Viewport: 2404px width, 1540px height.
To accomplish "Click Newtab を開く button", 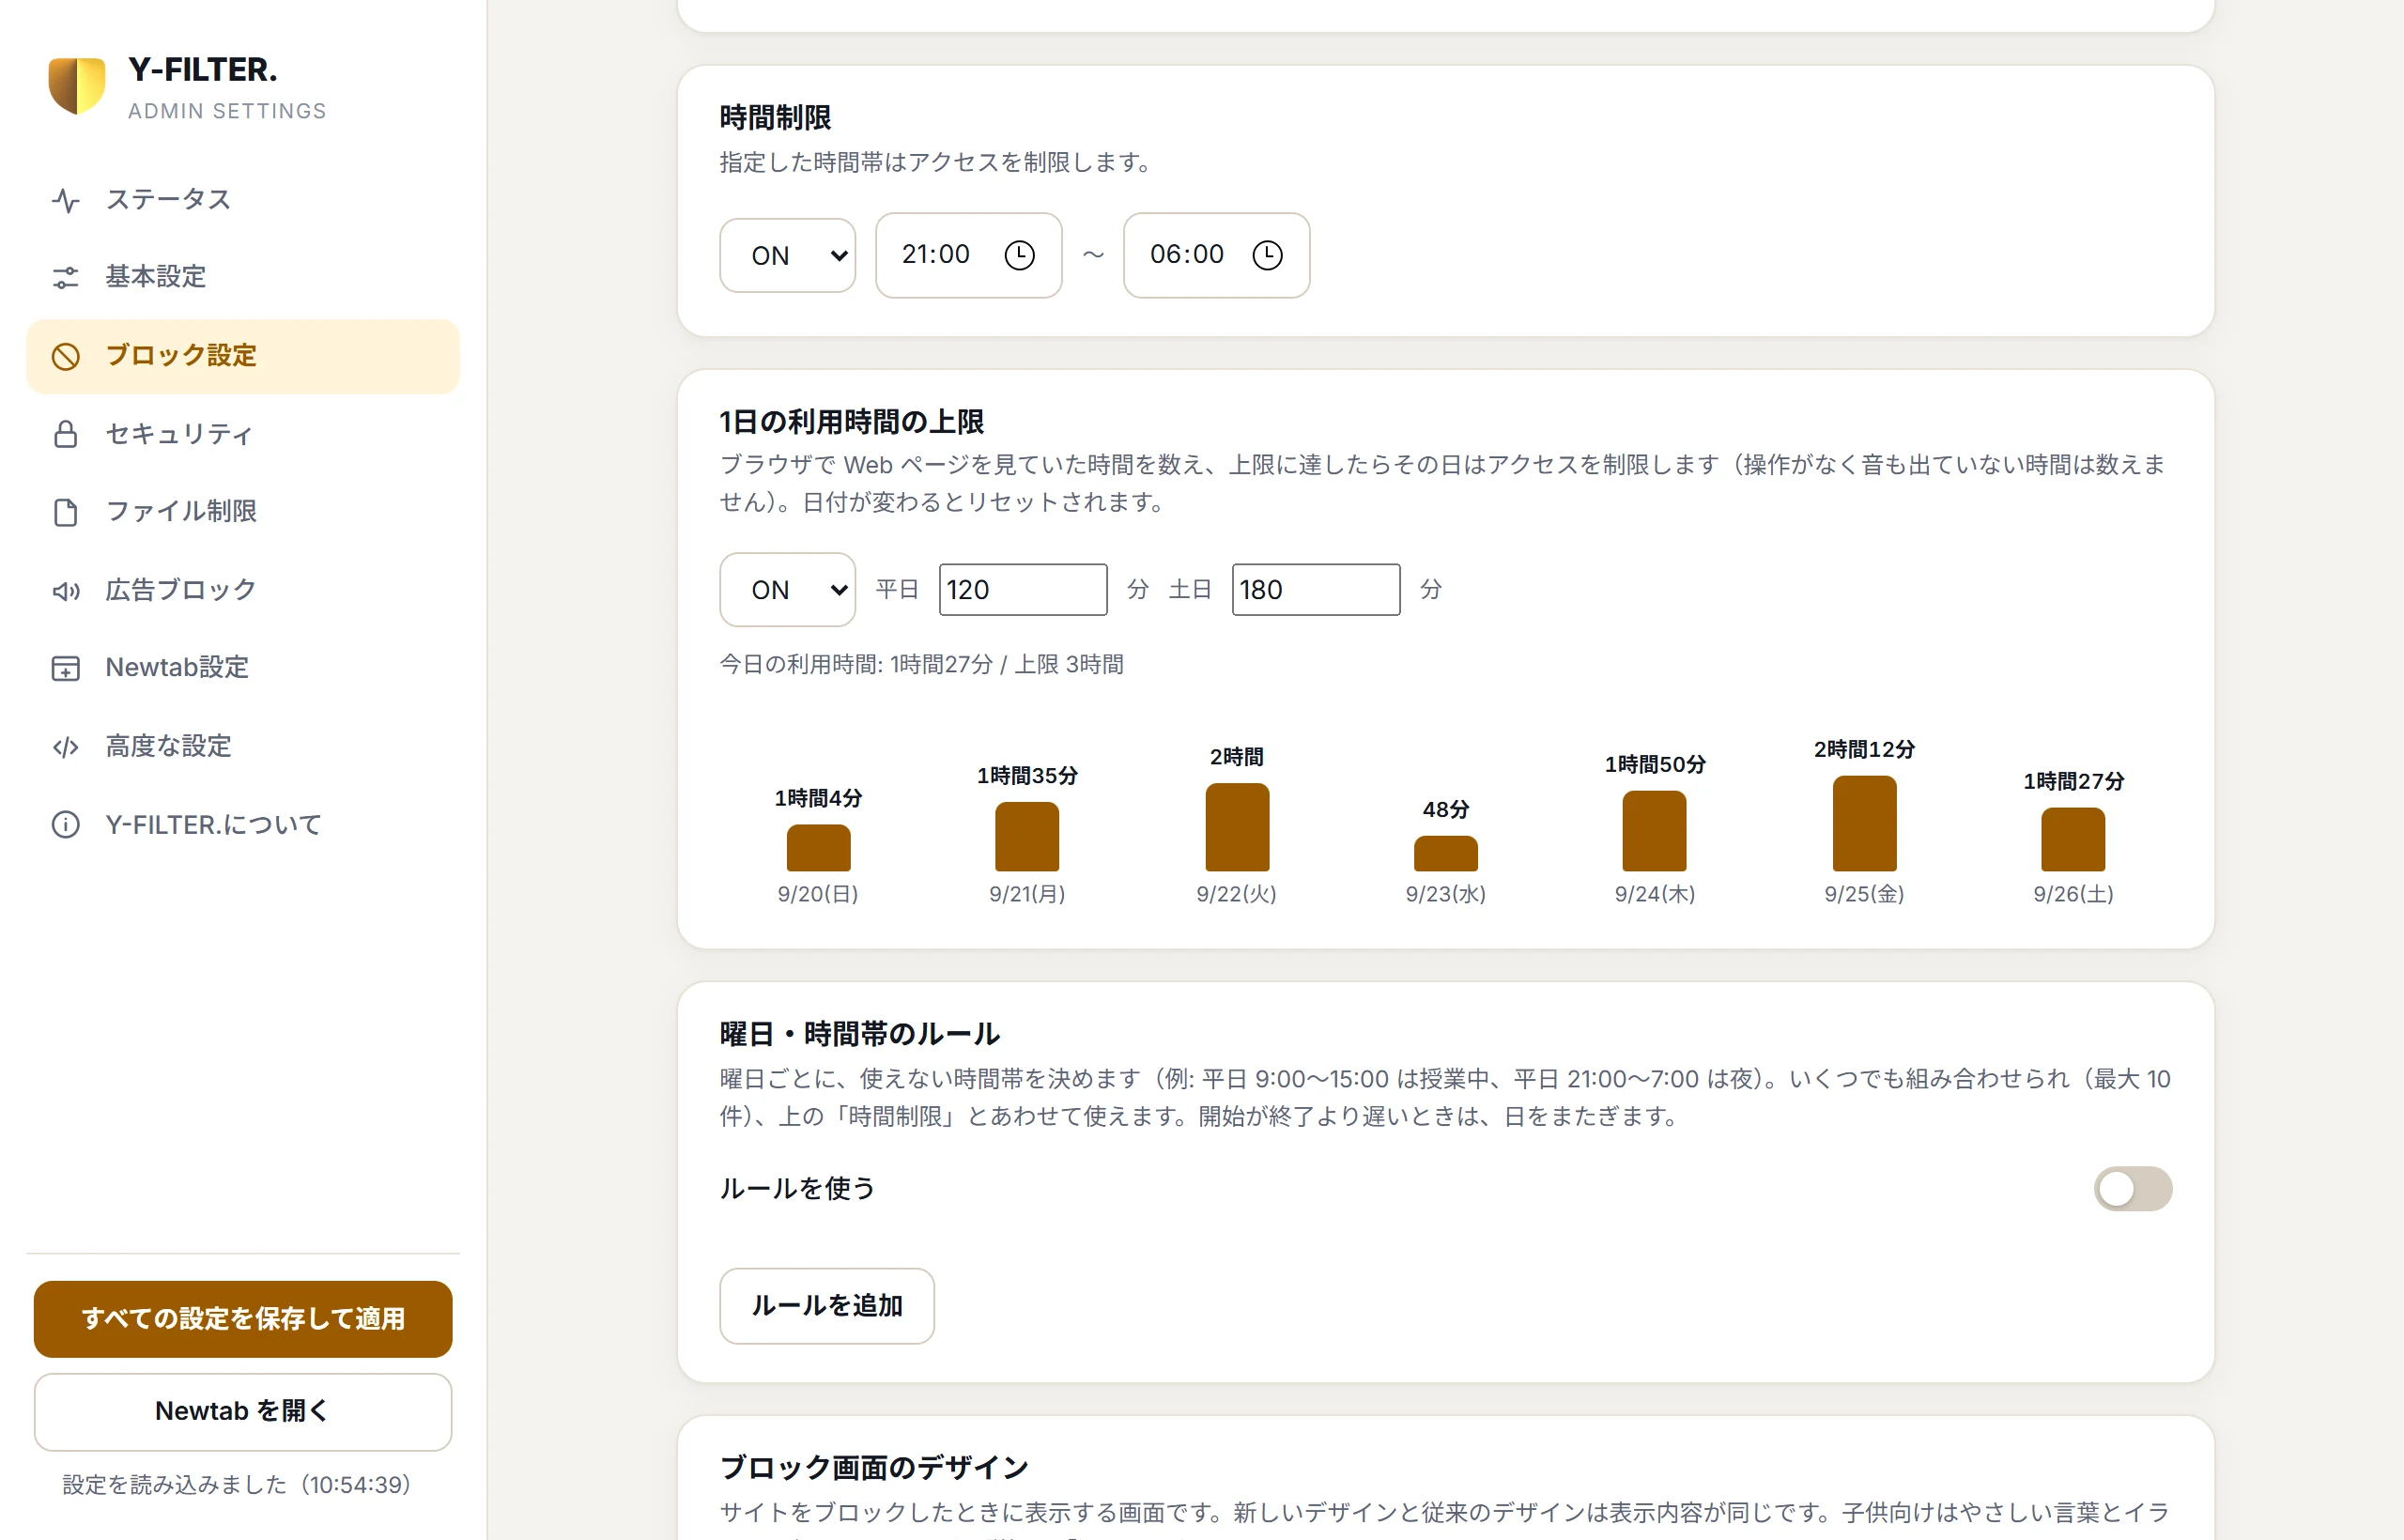I will pos(243,1411).
